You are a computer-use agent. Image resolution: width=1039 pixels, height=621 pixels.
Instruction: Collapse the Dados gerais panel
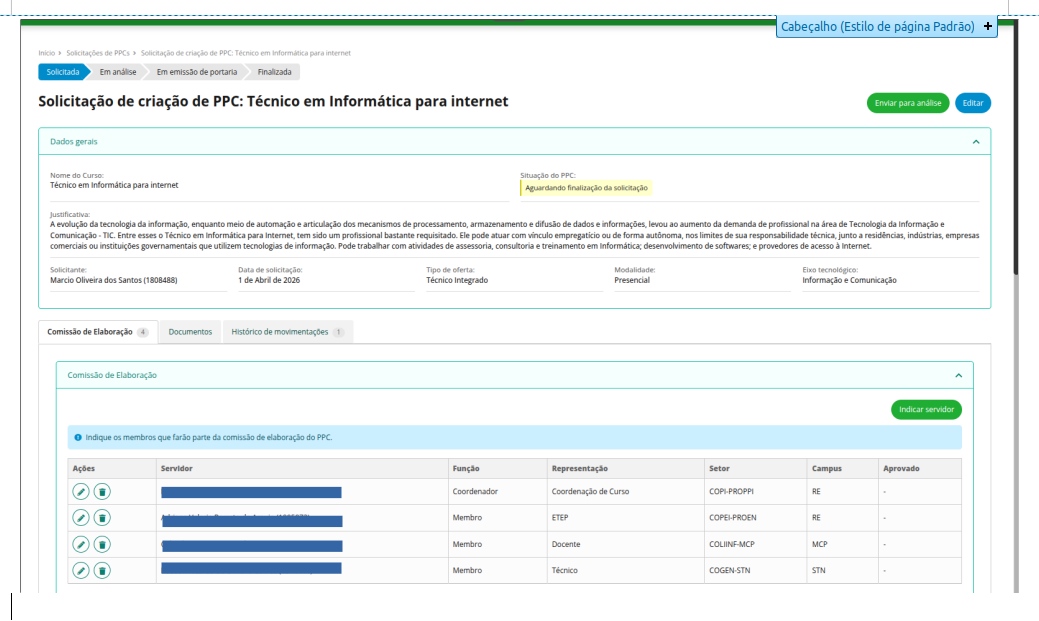pos(975,142)
